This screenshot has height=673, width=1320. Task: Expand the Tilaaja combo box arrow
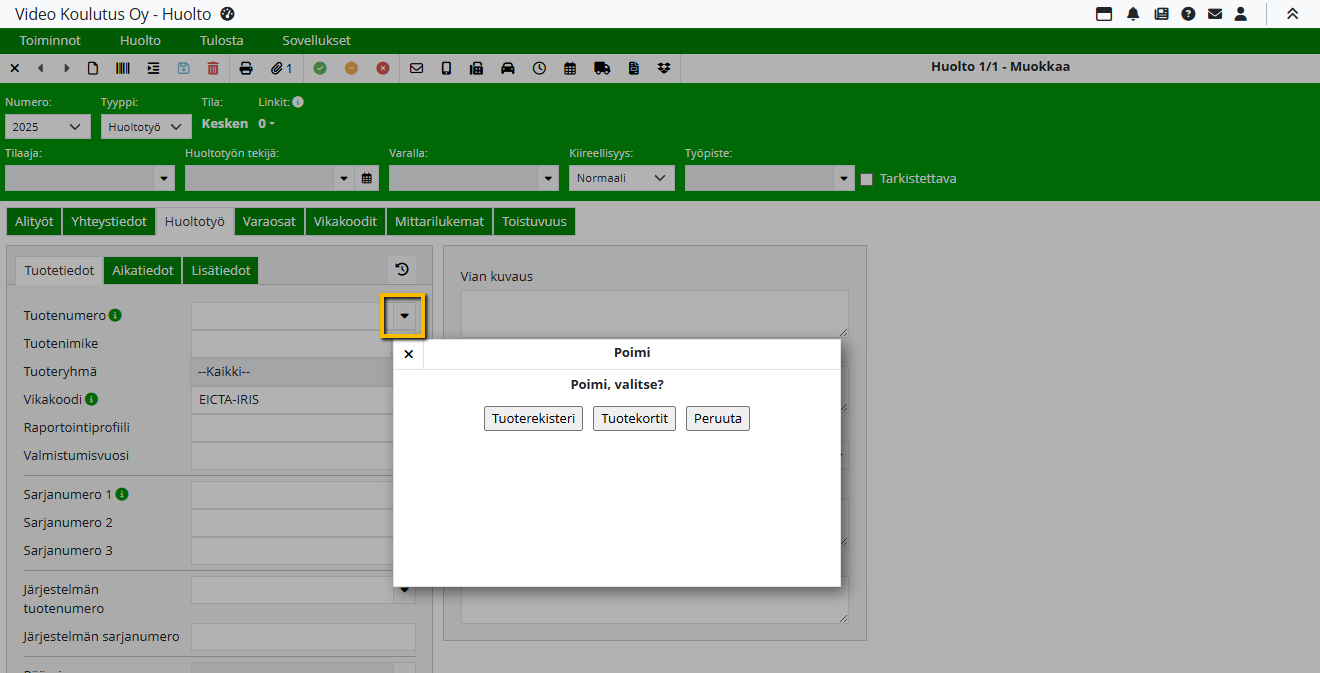coord(164,178)
